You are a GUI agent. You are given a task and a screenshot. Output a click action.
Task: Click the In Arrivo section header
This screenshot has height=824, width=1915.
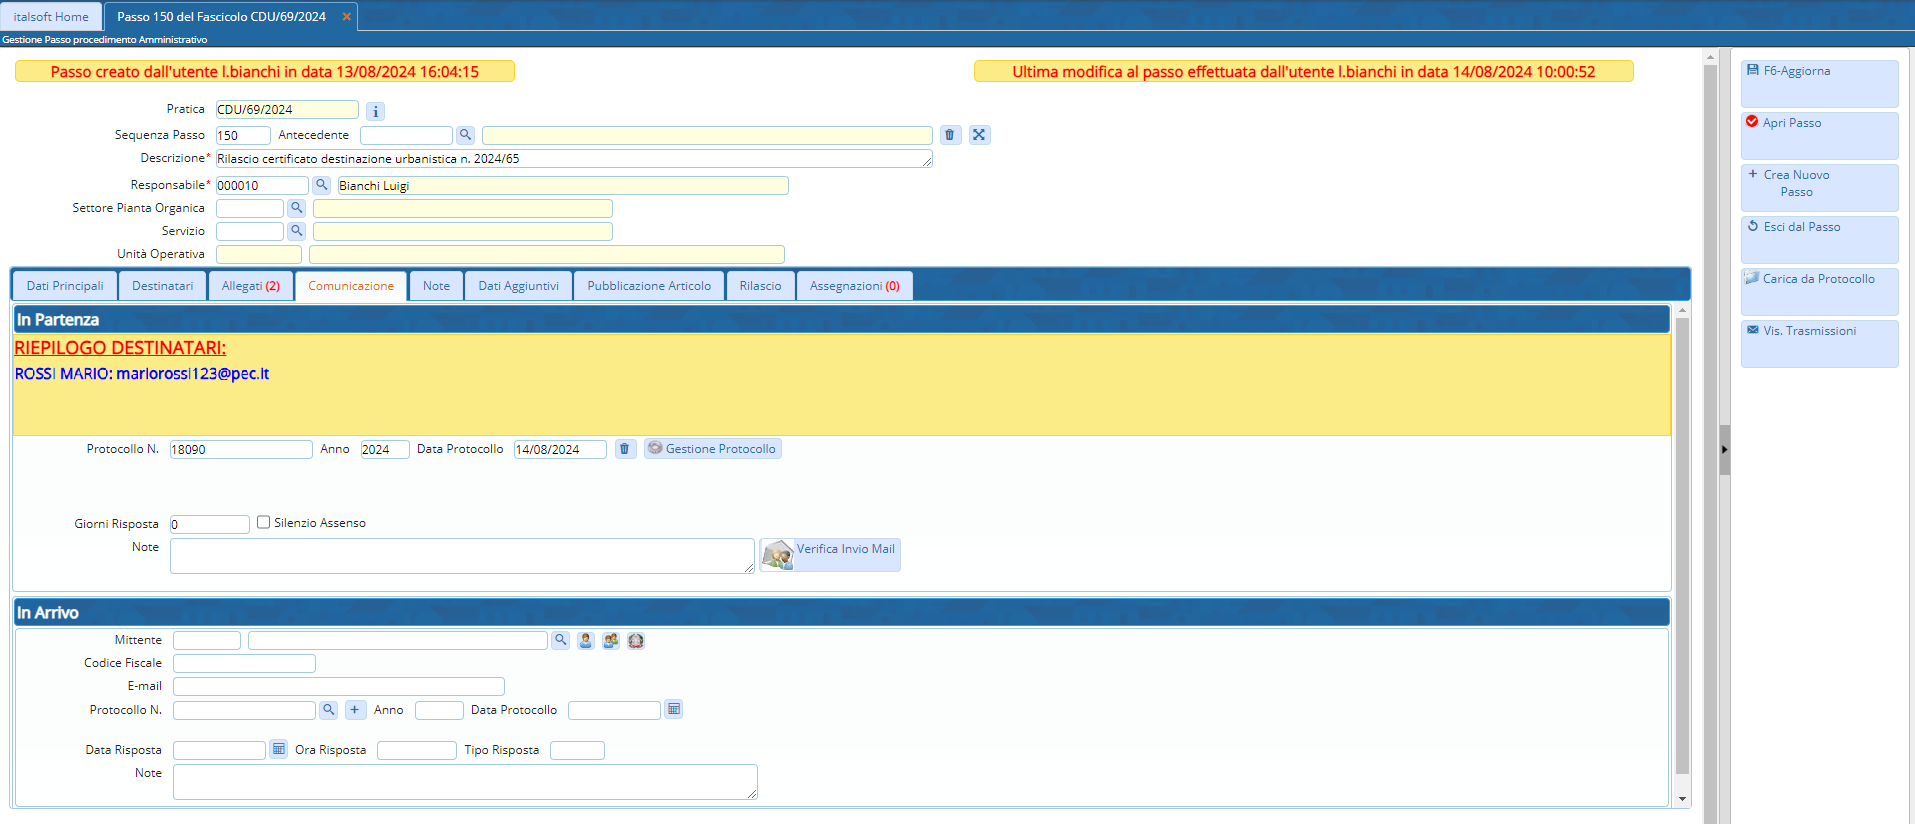pos(842,612)
